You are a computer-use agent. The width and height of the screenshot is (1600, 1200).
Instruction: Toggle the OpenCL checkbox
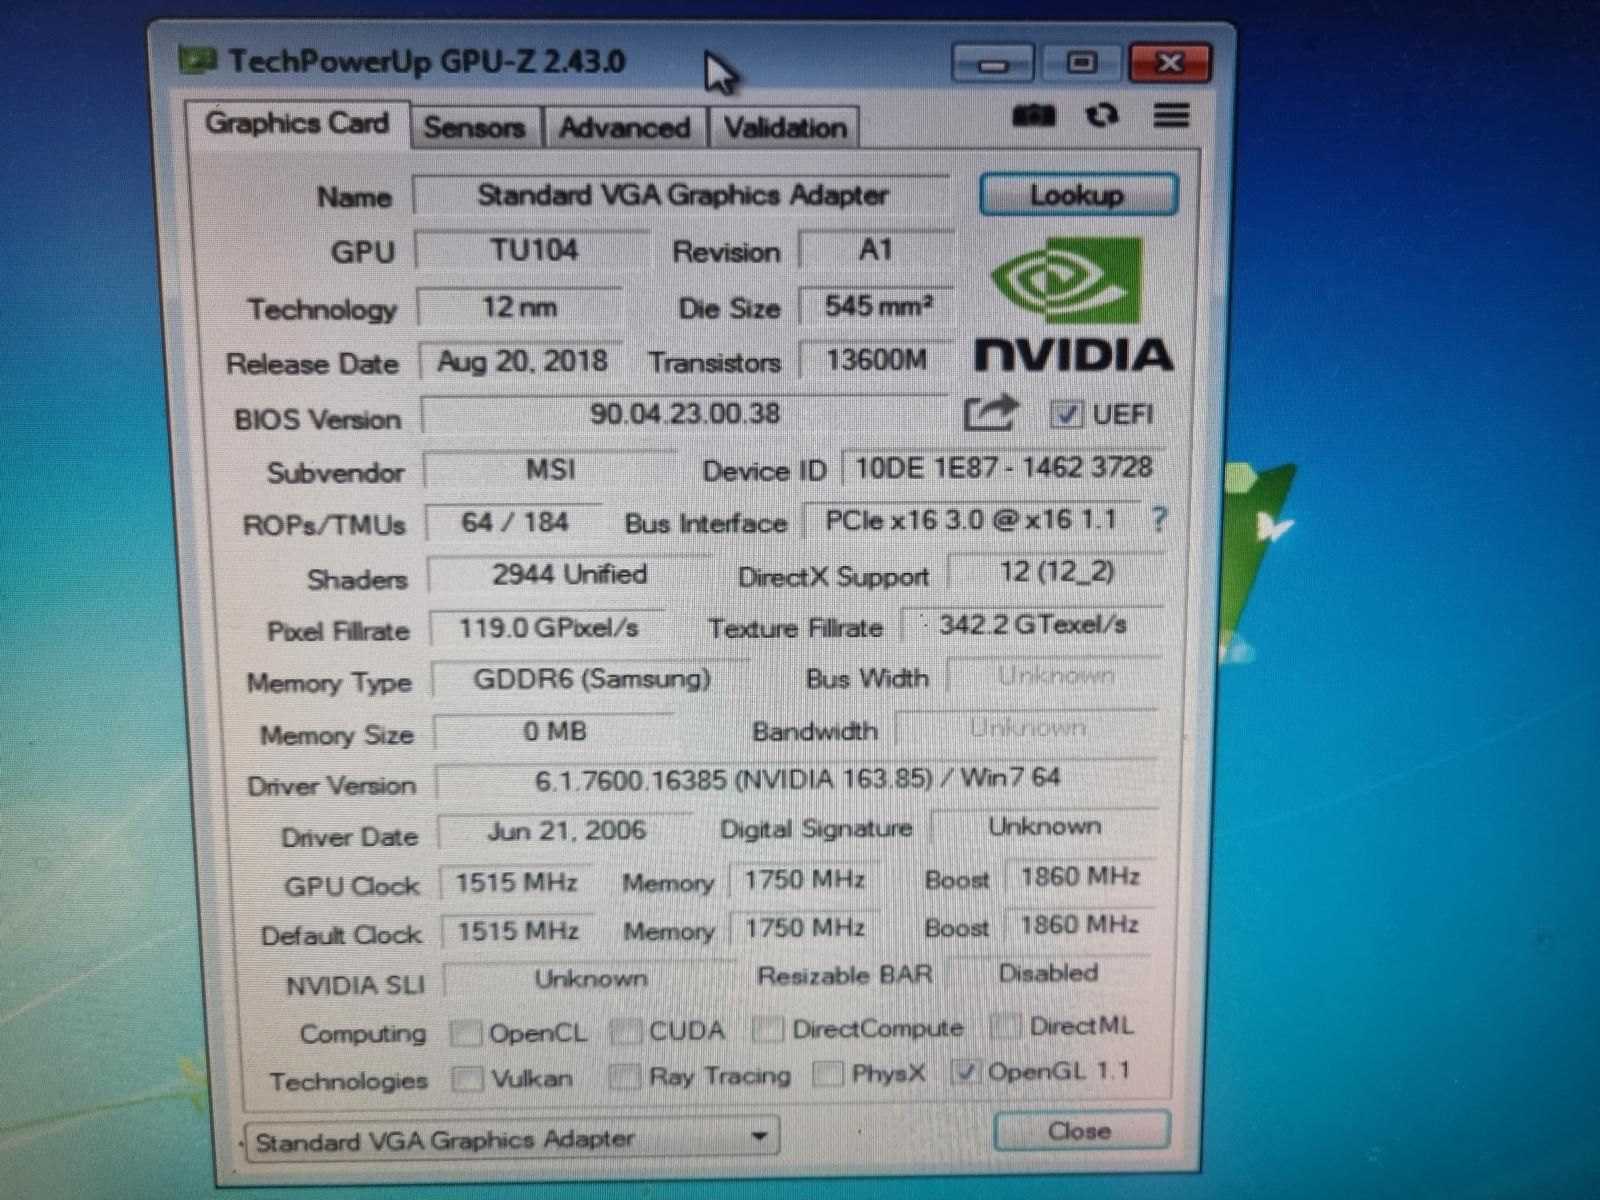pyautogui.click(x=465, y=1032)
